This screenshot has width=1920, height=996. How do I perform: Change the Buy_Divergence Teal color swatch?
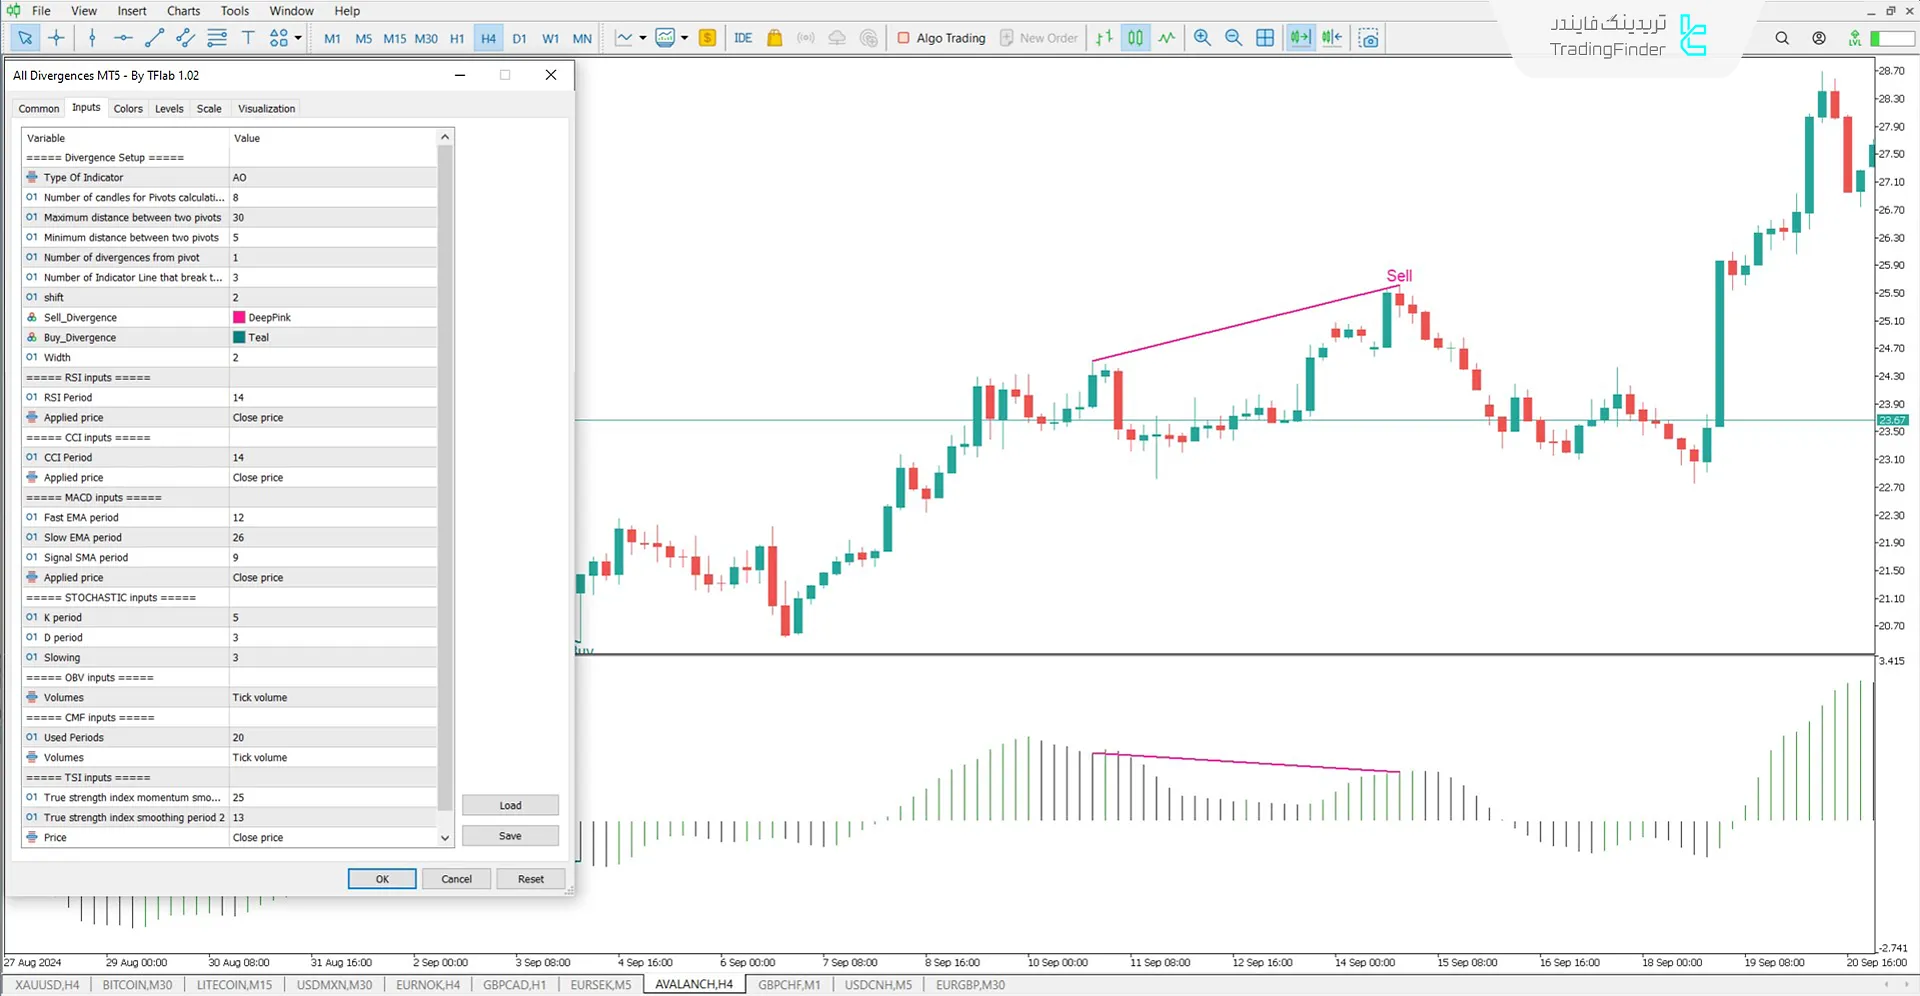[x=239, y=337]
